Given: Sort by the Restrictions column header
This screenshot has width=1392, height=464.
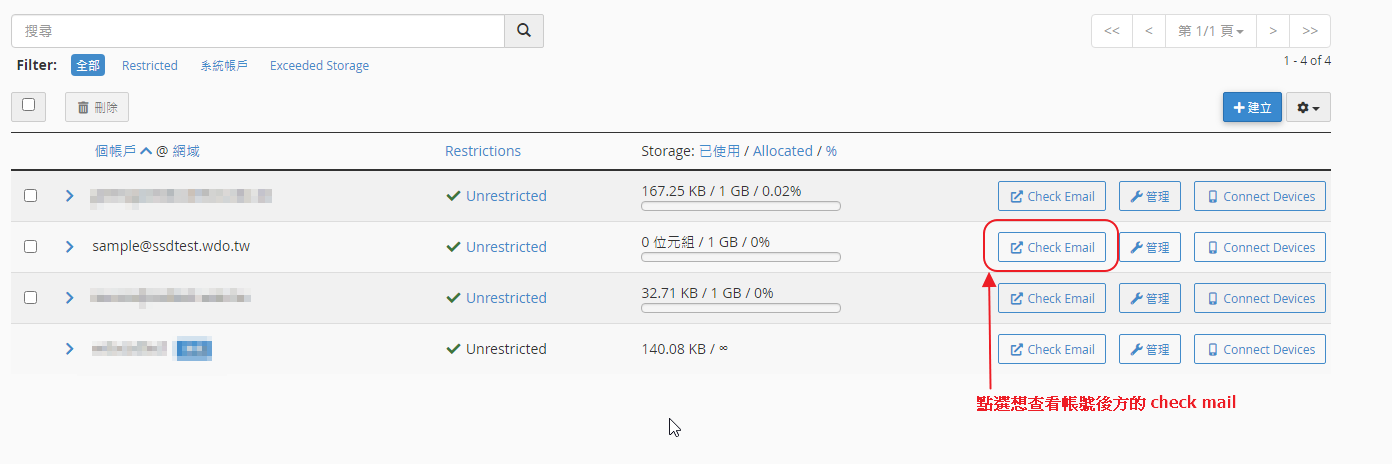Looking at the screenshot, I should pos(483,151).
